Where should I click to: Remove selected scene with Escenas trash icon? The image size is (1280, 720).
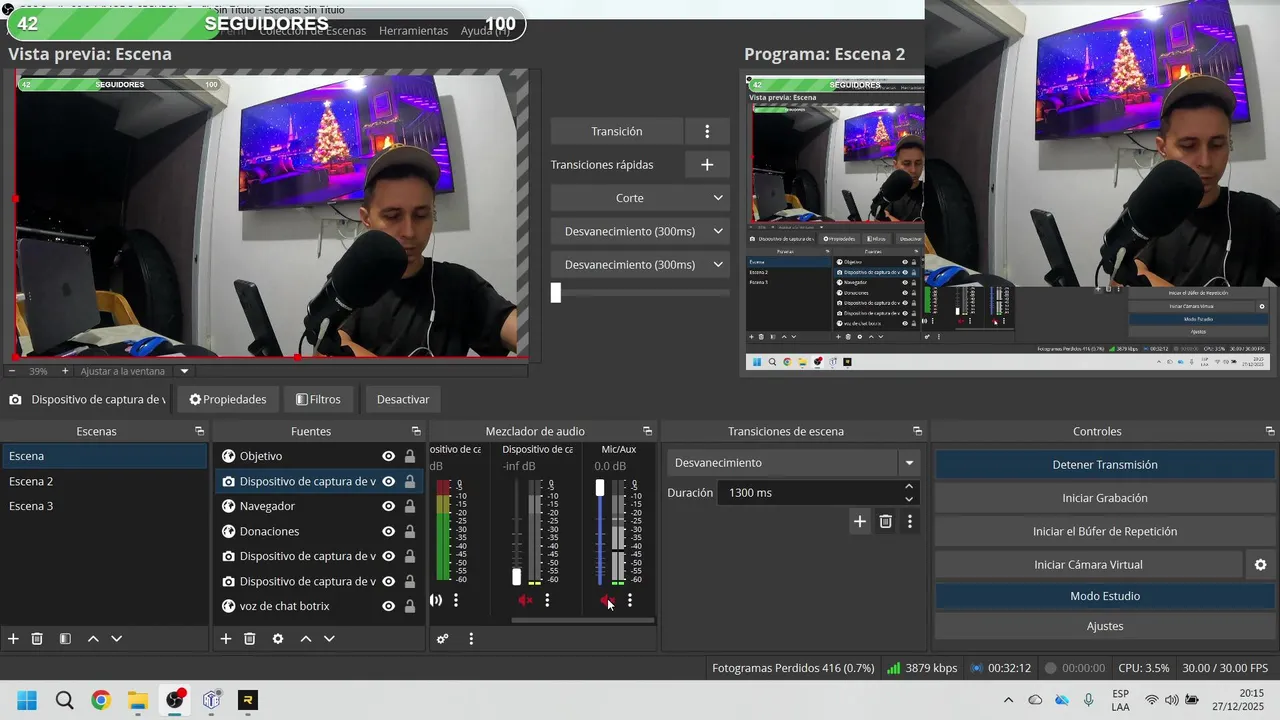[37, 639]
